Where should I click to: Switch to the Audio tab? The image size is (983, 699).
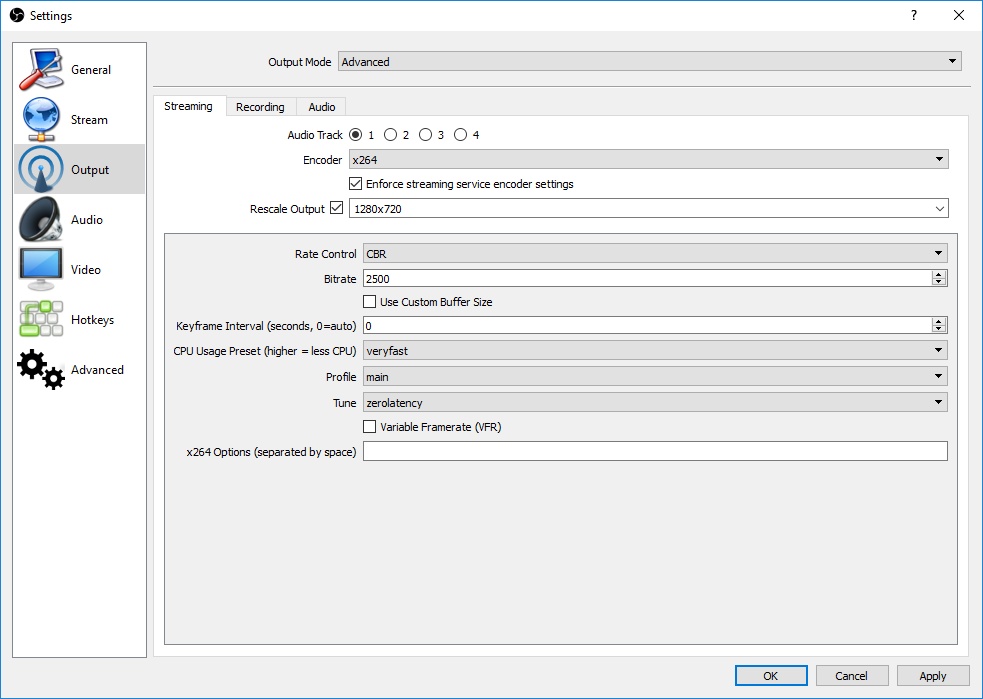tap(322, 107)
